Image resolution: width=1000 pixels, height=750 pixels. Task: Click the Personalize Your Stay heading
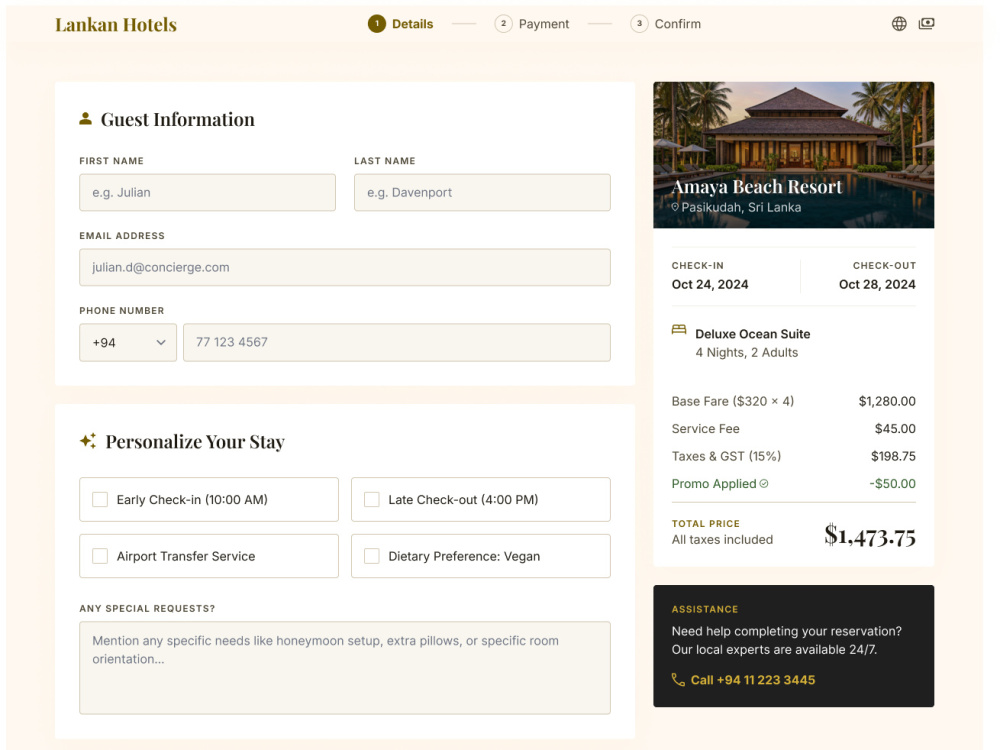[195, 441]
